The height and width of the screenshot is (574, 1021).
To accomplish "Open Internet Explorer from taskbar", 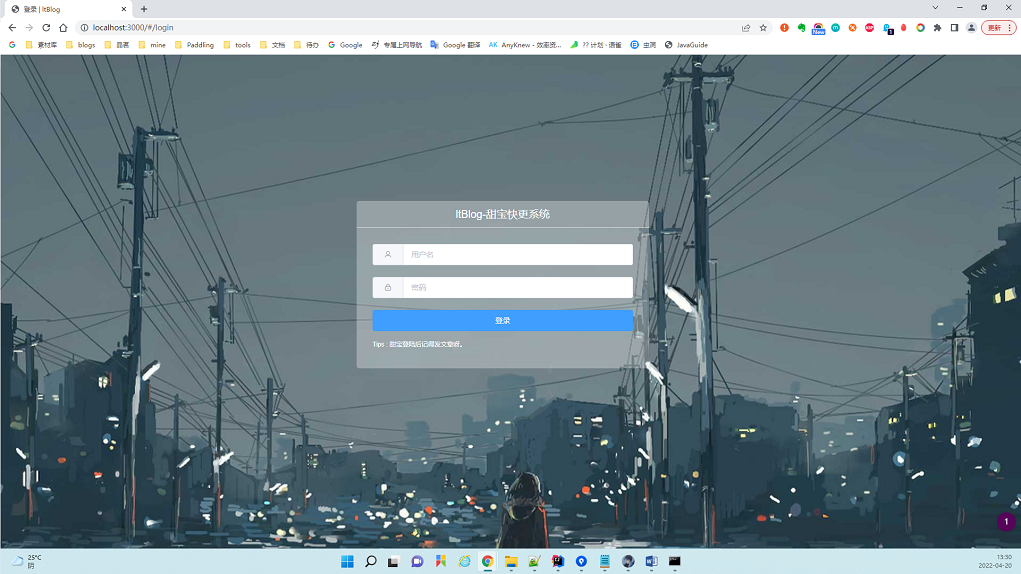I will (x=464, y=561).
